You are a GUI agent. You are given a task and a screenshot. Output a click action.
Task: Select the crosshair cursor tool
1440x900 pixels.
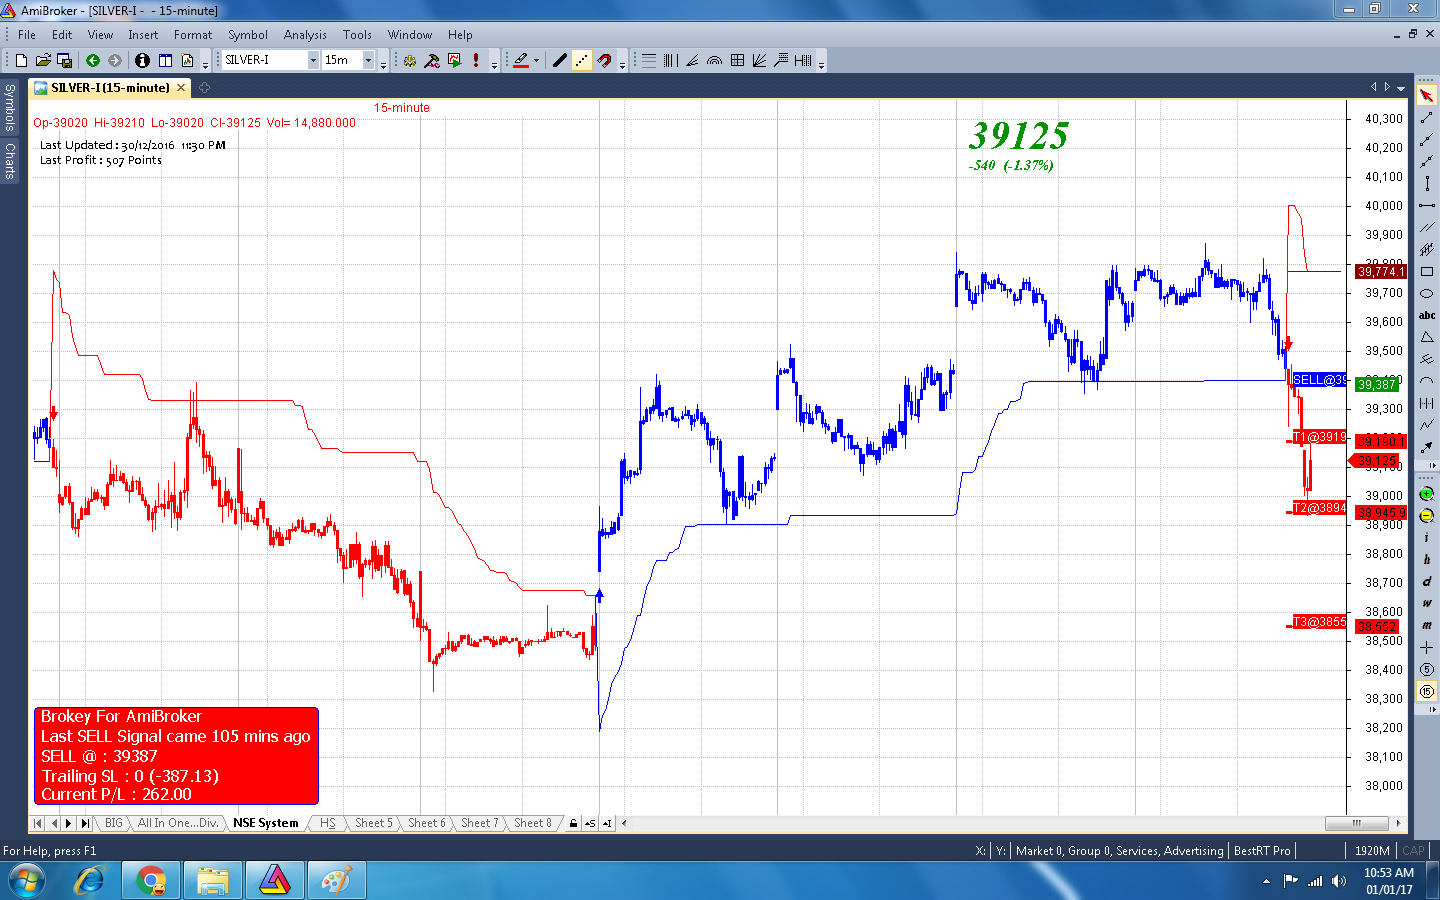1427,647
